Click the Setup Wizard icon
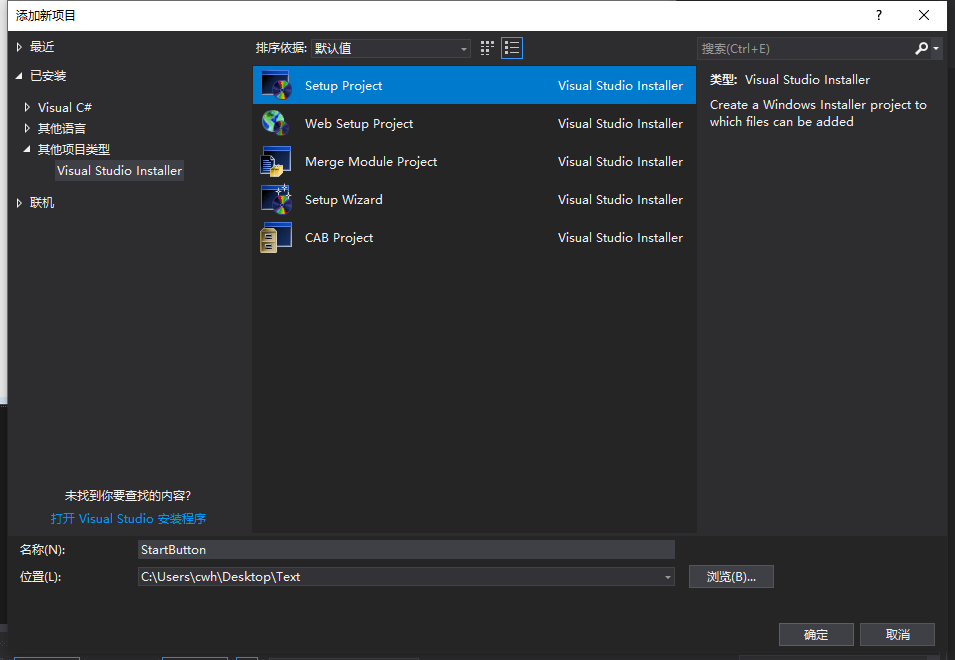Screen dimensions: 955x660 [276, 199]
